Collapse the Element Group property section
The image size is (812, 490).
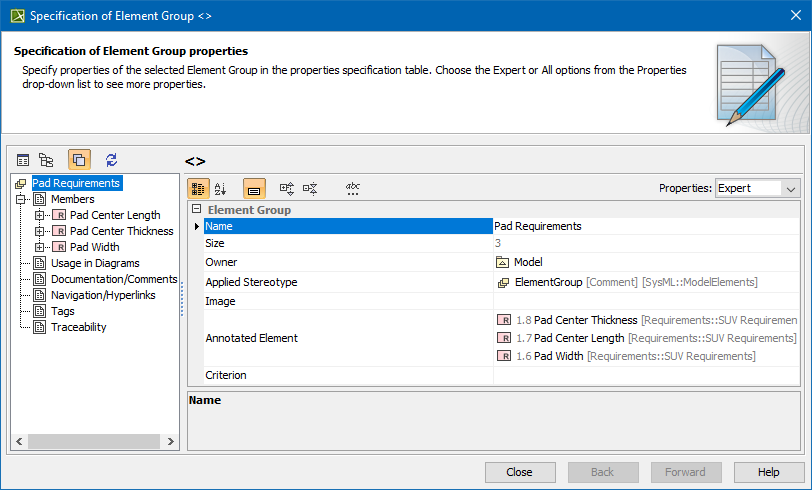196,210
